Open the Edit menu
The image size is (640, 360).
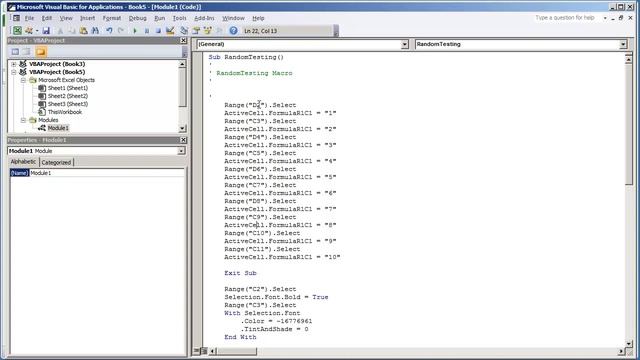(47, 18)
